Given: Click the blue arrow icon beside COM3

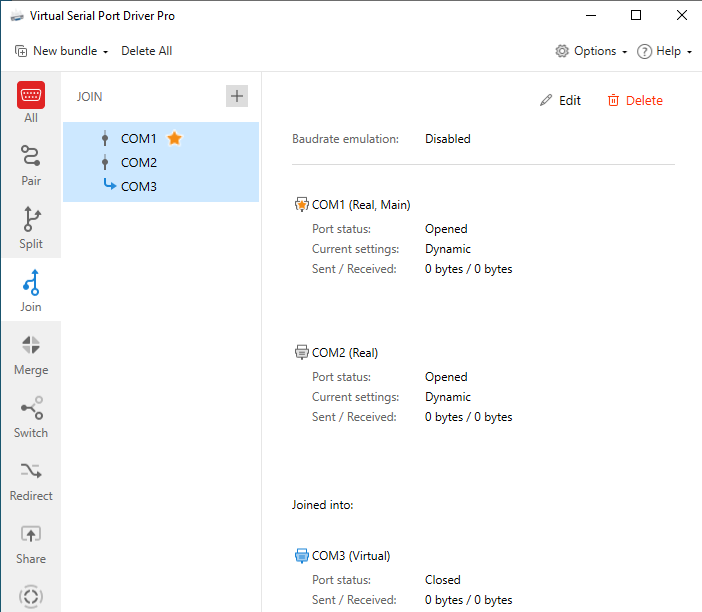Looking at the screenshot, I should coord(109,184).
